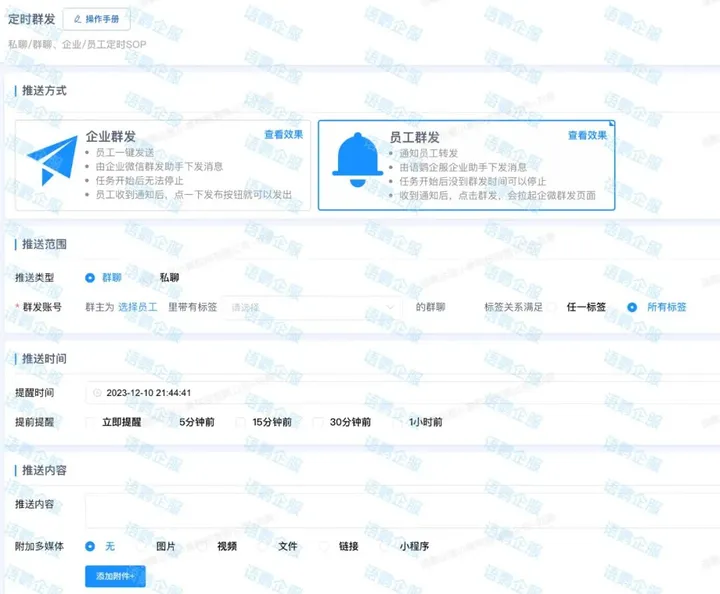Select 图片 as attached media type
Viewport: 720px width, 594px height.
coord(145,546)
